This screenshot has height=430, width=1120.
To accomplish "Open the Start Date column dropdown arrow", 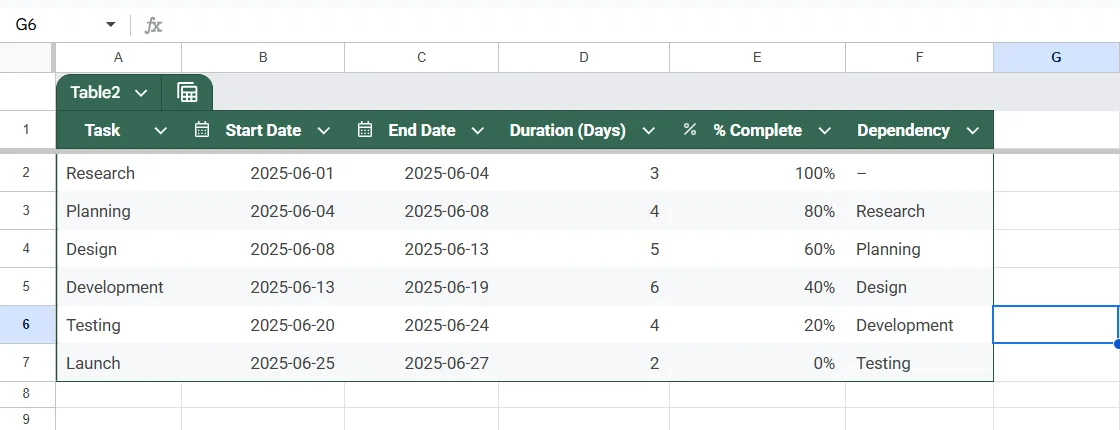I will [x=324, y=131].
